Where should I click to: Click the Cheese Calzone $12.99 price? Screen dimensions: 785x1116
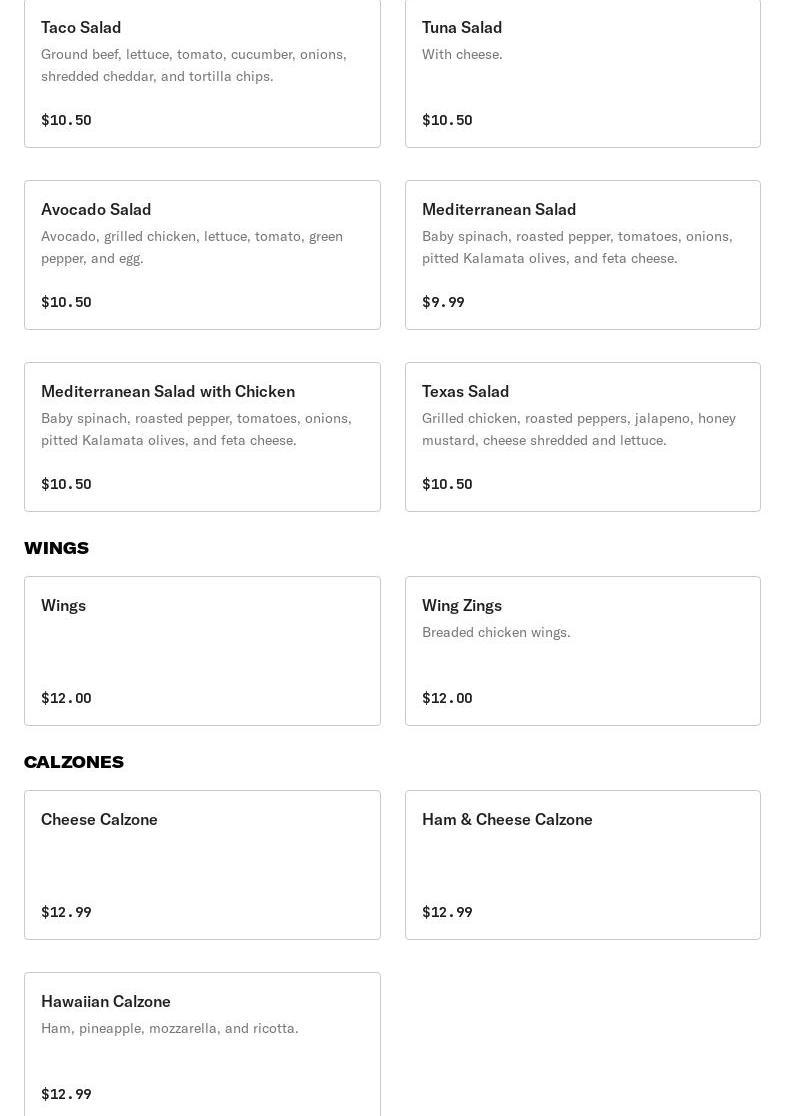pyautogui.click(x=66, y=912)
